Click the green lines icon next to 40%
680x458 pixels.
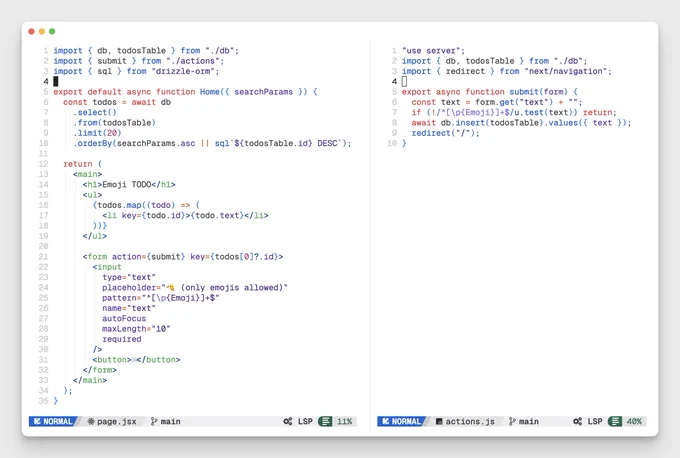click(615, 421)
